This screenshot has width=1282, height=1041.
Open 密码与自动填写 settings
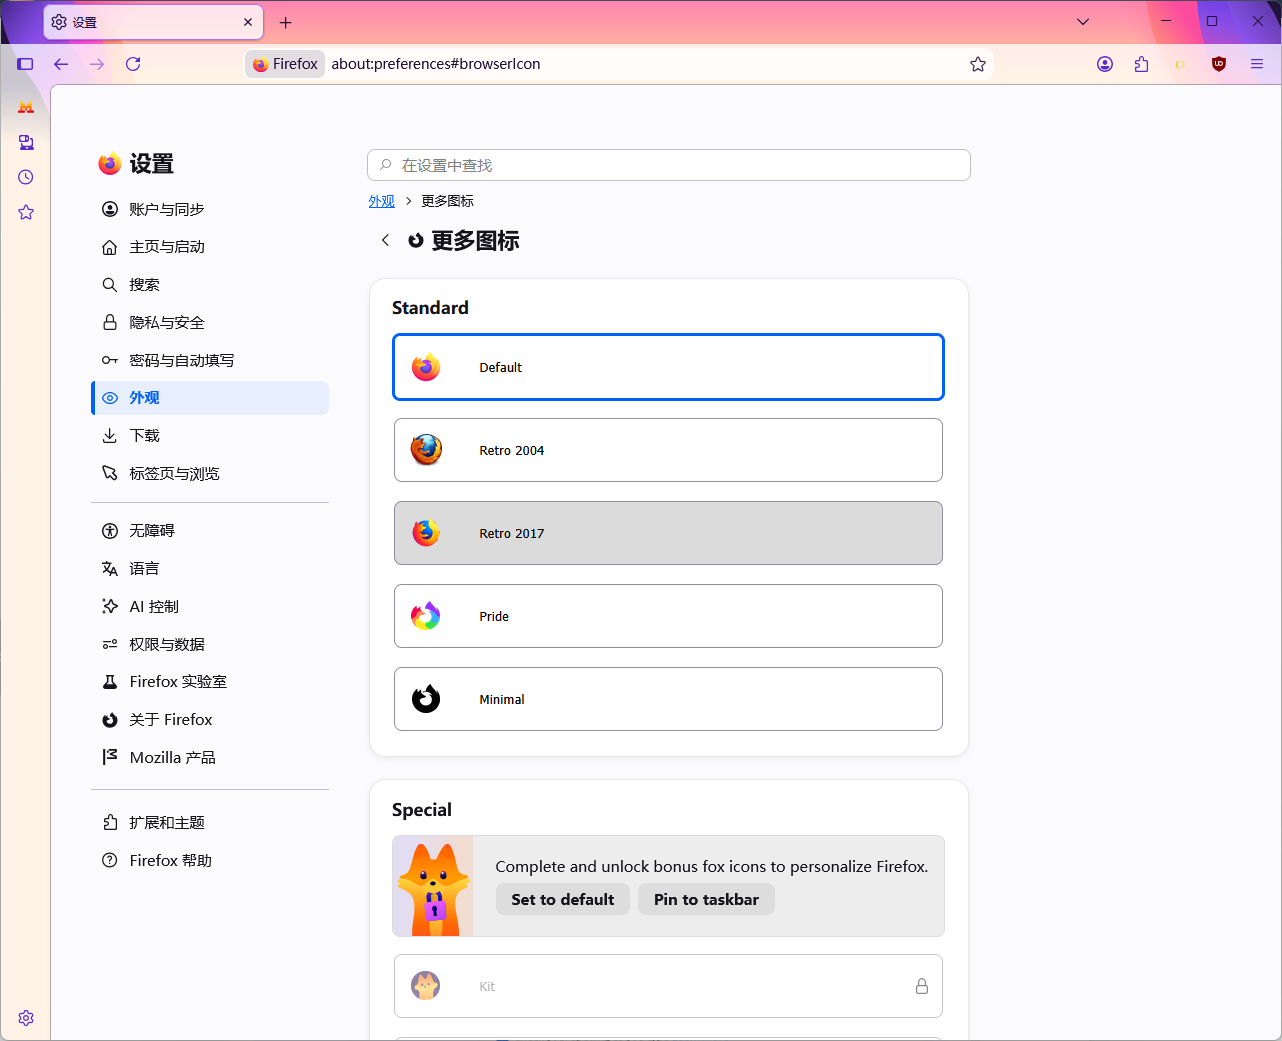210,360
